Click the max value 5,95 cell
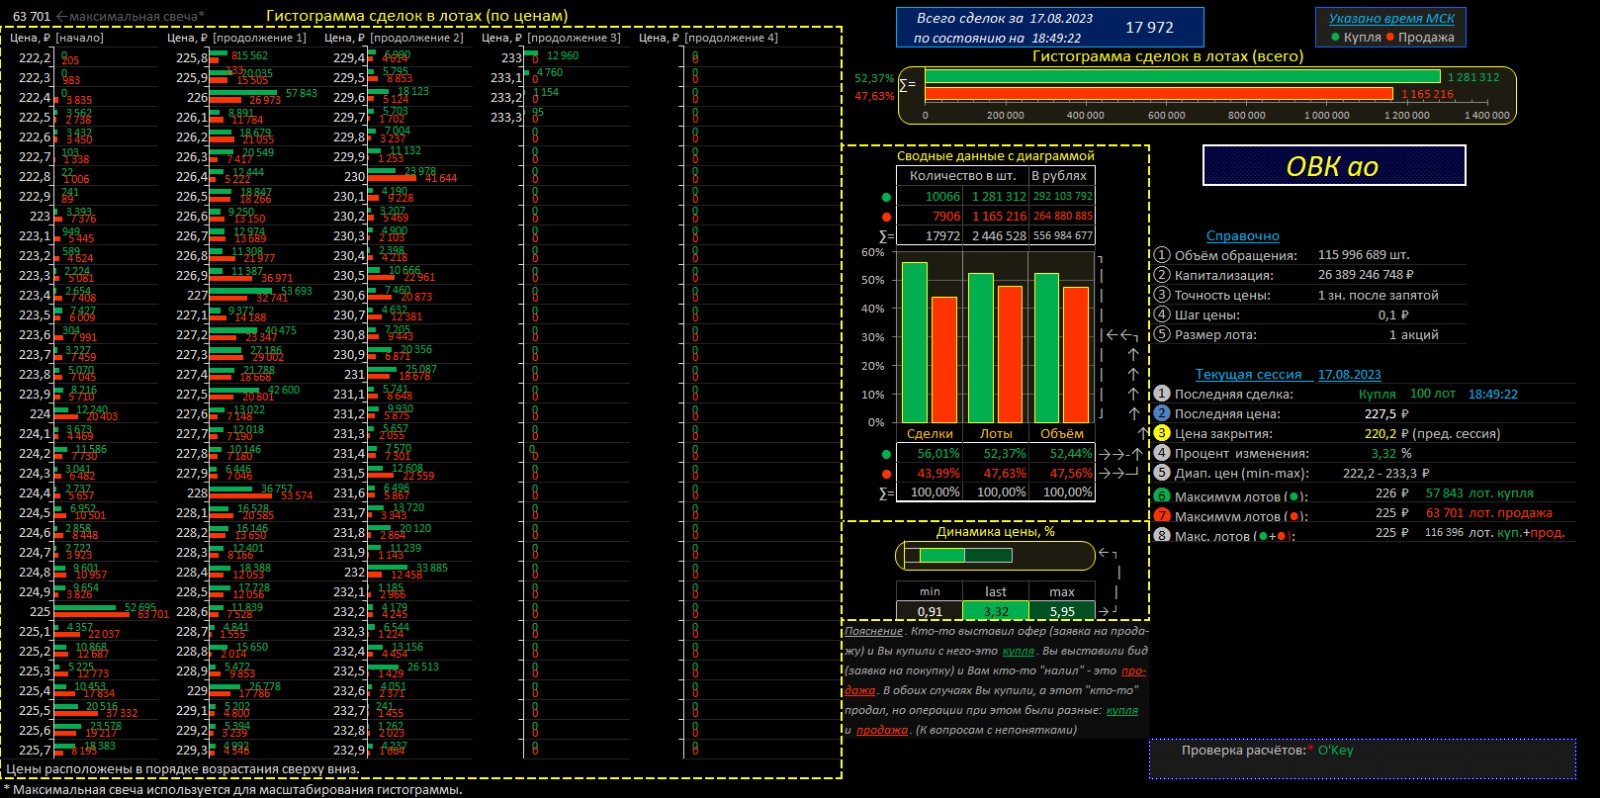This screenshot has height=798, width=1600. [1062, 611]
